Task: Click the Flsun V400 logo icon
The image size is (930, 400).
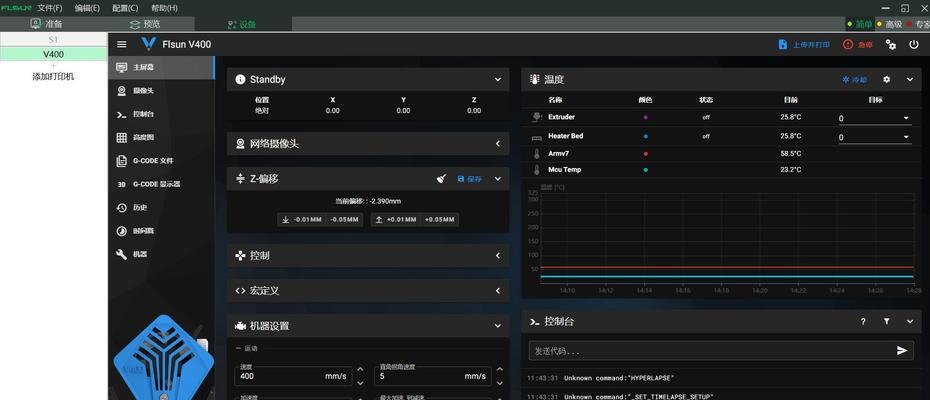Action: [149, 44]
